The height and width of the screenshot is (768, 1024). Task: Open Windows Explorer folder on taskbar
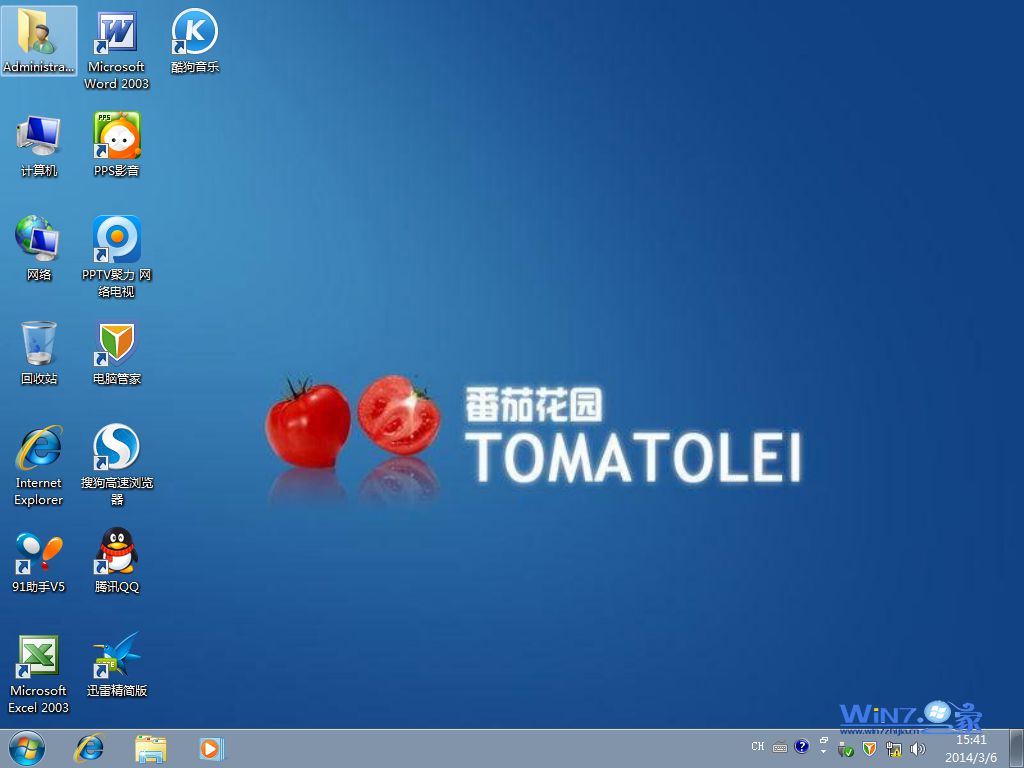(x=150, y=748)
